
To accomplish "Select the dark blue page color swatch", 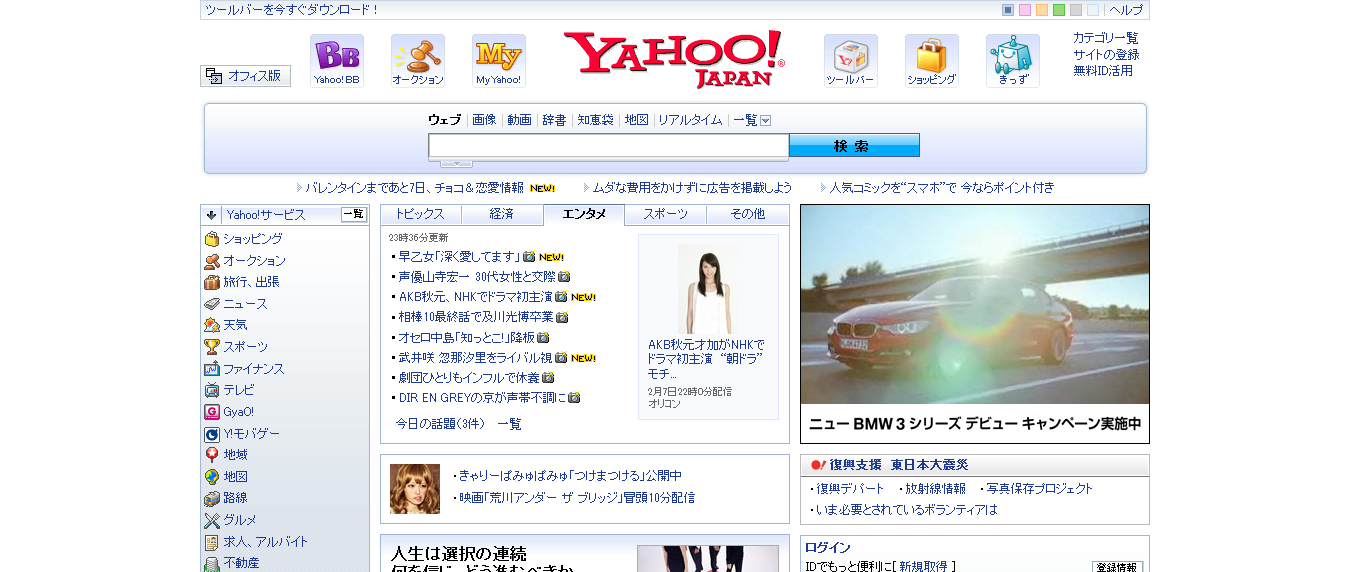I will point(1008,10).
